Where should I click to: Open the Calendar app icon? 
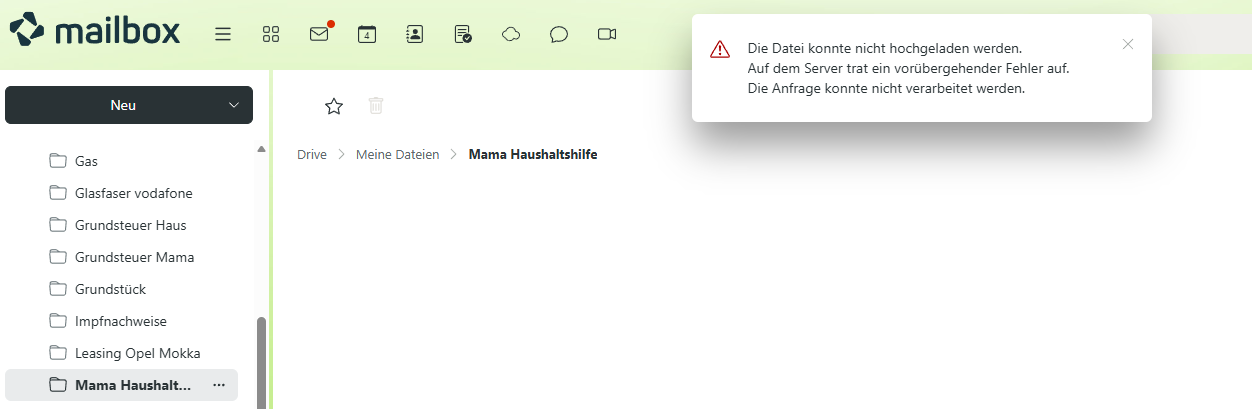367,34
